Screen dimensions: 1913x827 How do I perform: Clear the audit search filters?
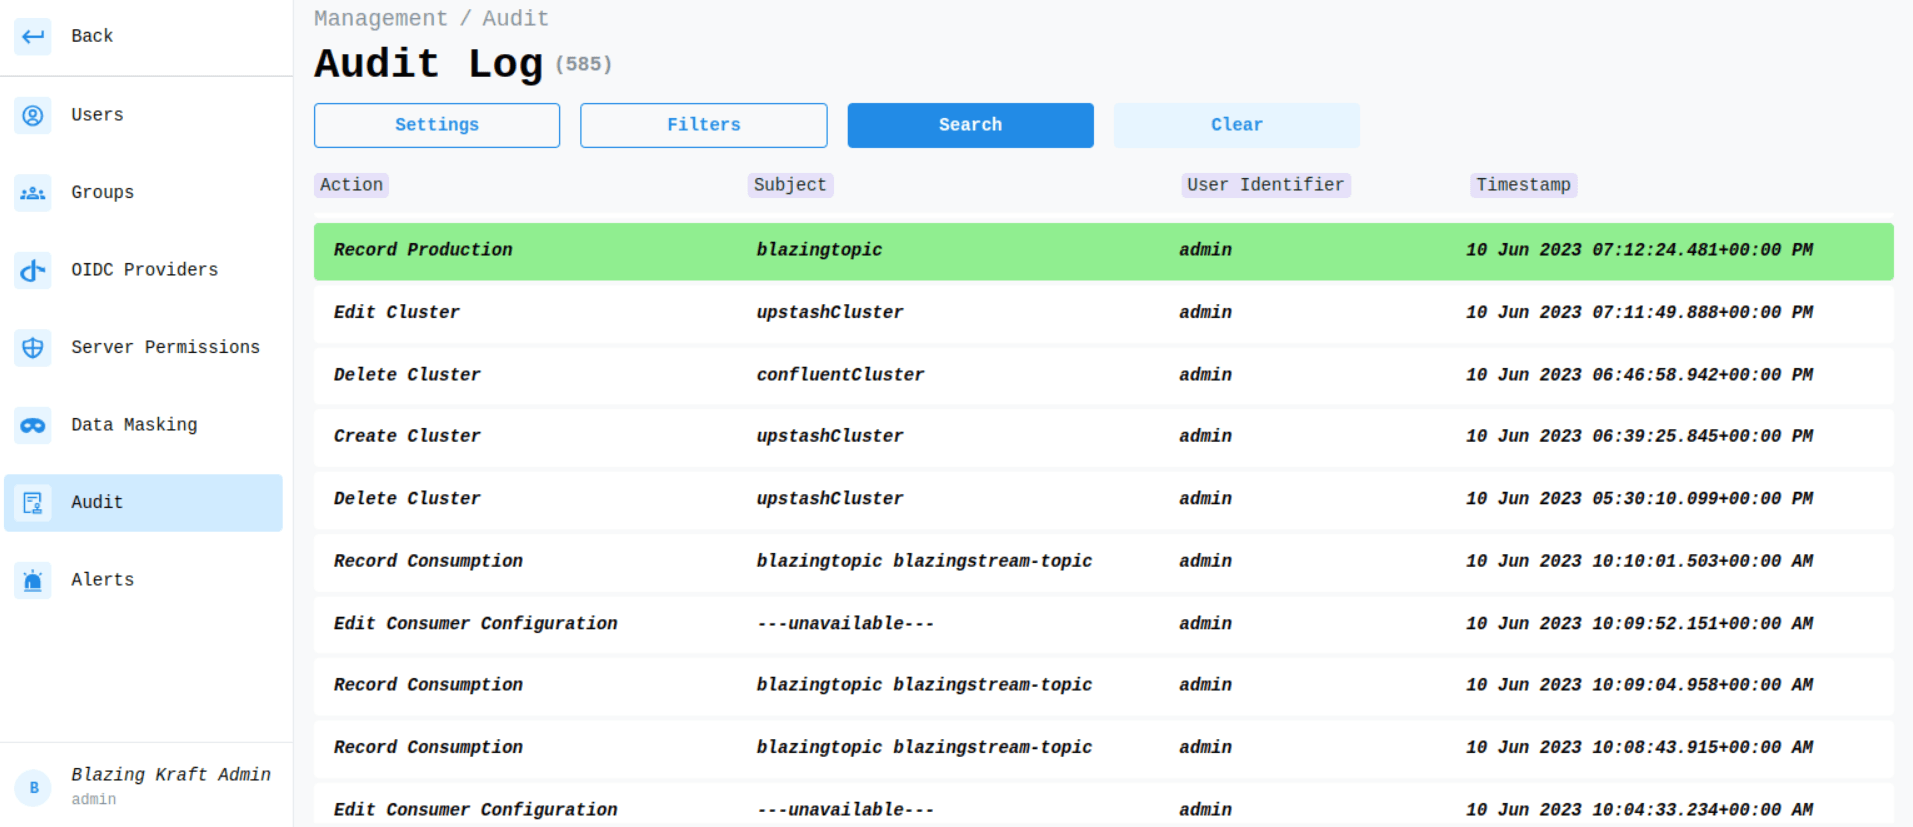[x=1236, y=125]
